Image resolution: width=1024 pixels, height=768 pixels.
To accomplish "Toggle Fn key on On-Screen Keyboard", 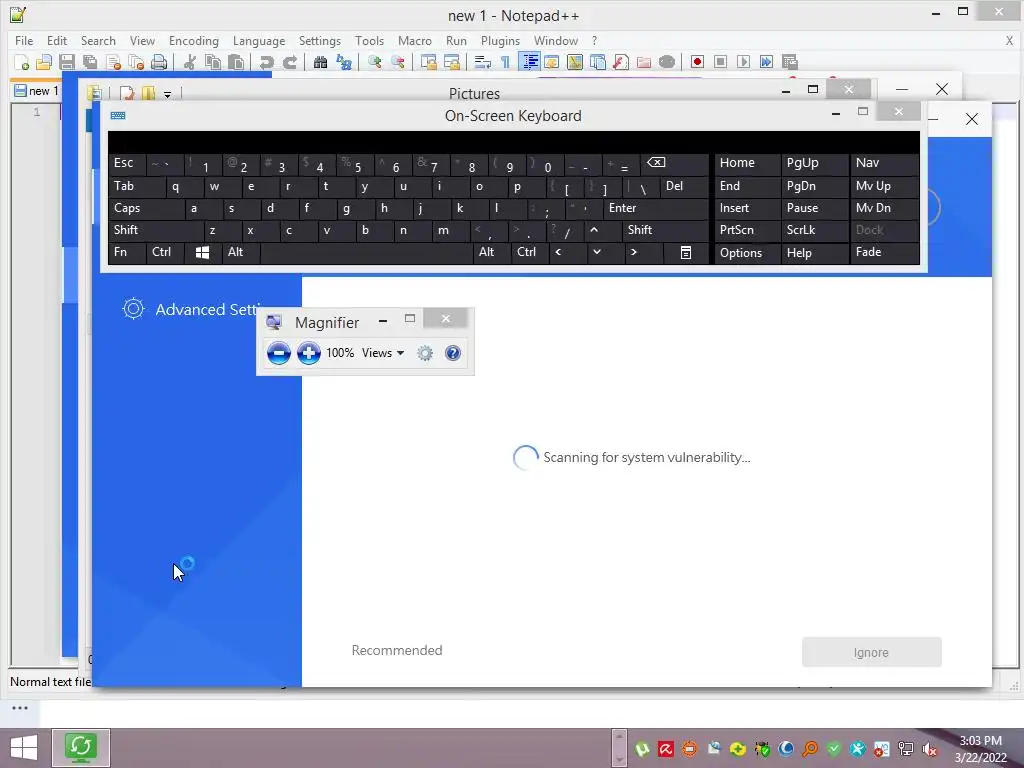I will tap(127, 252).
